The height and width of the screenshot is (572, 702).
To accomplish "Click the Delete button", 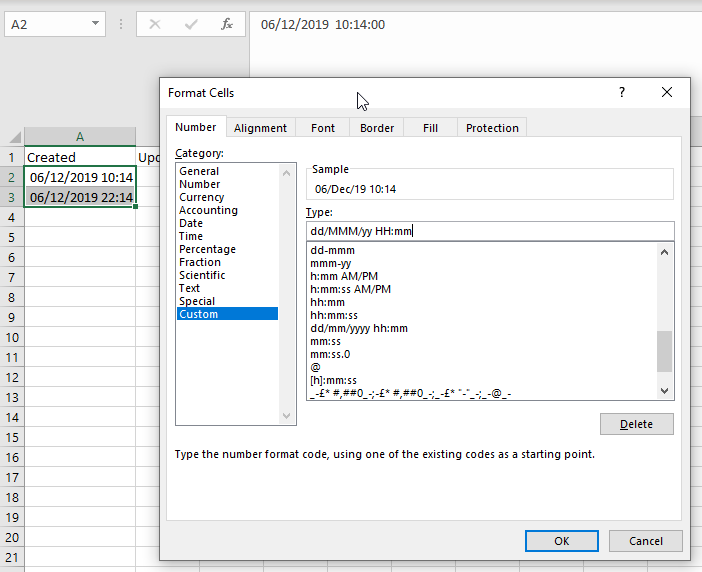I will coord(637,424).
